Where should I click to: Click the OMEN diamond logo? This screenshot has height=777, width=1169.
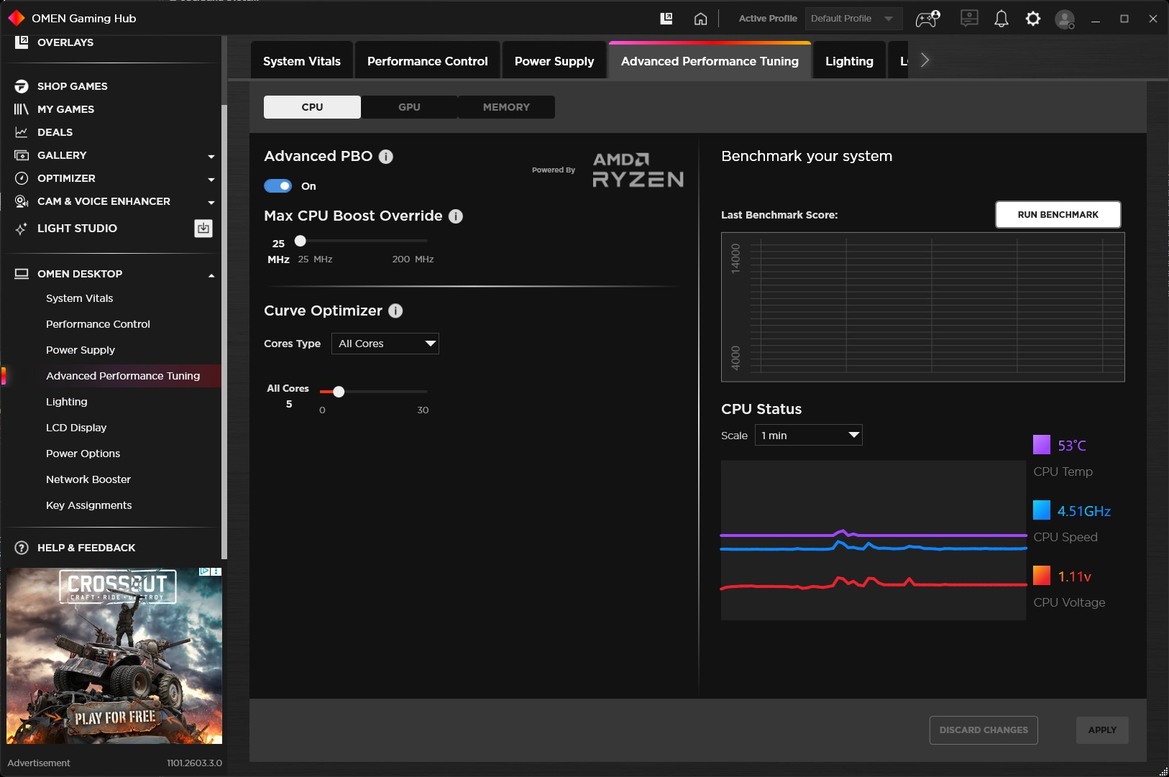pyautogui.click(x=16, y=18)
